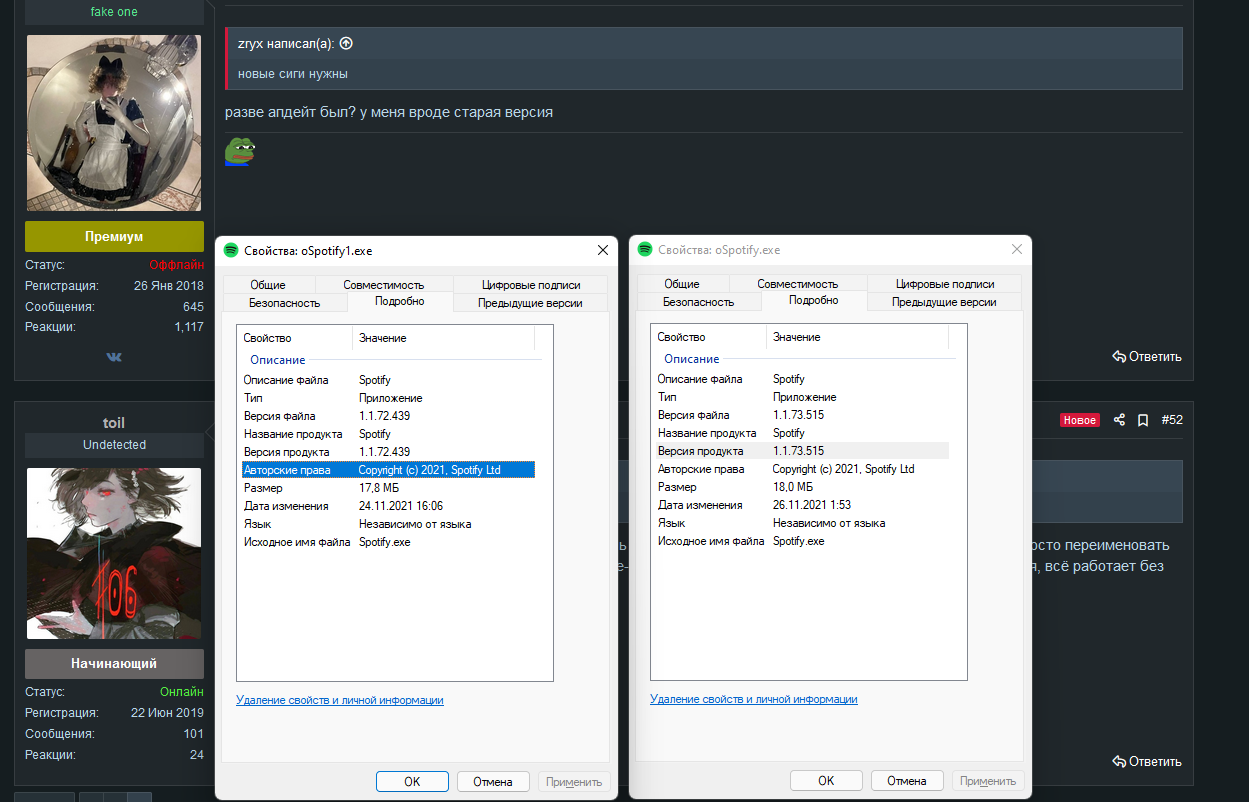Screen dimensions: 1249x802
Task: Select the Авторские права row in oSpotify.exe window
Action: [802, 469]
